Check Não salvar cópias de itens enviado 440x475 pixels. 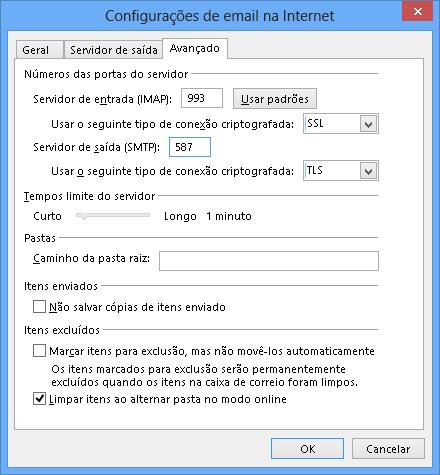(x=39, y=307)
